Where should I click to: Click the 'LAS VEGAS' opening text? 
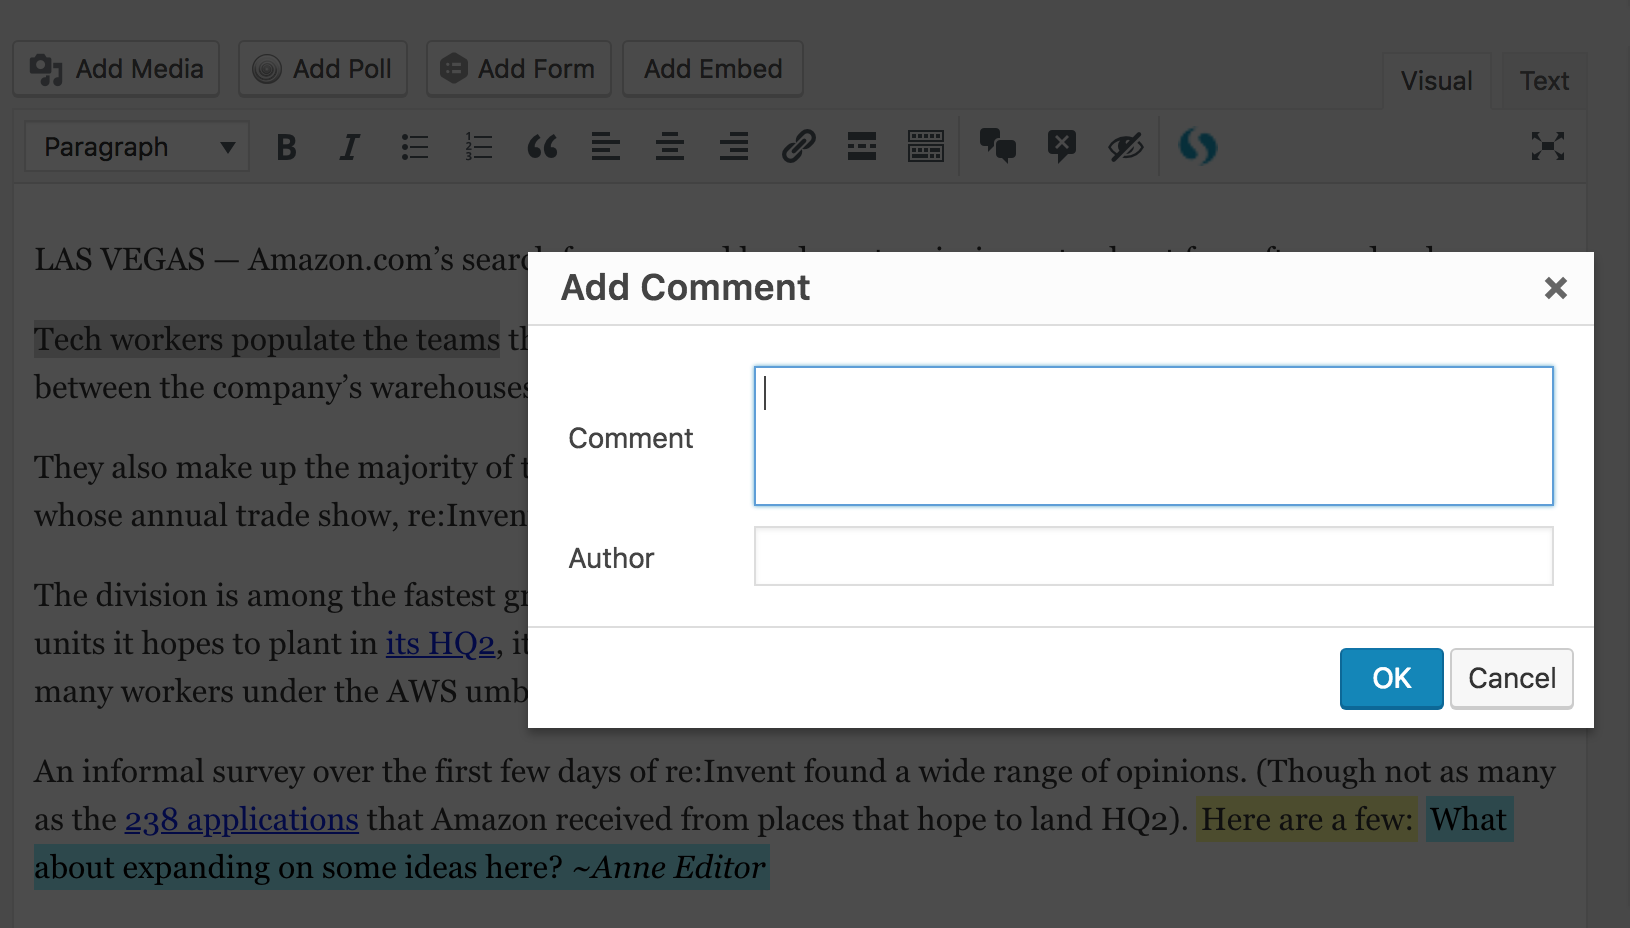coord(120,259)
